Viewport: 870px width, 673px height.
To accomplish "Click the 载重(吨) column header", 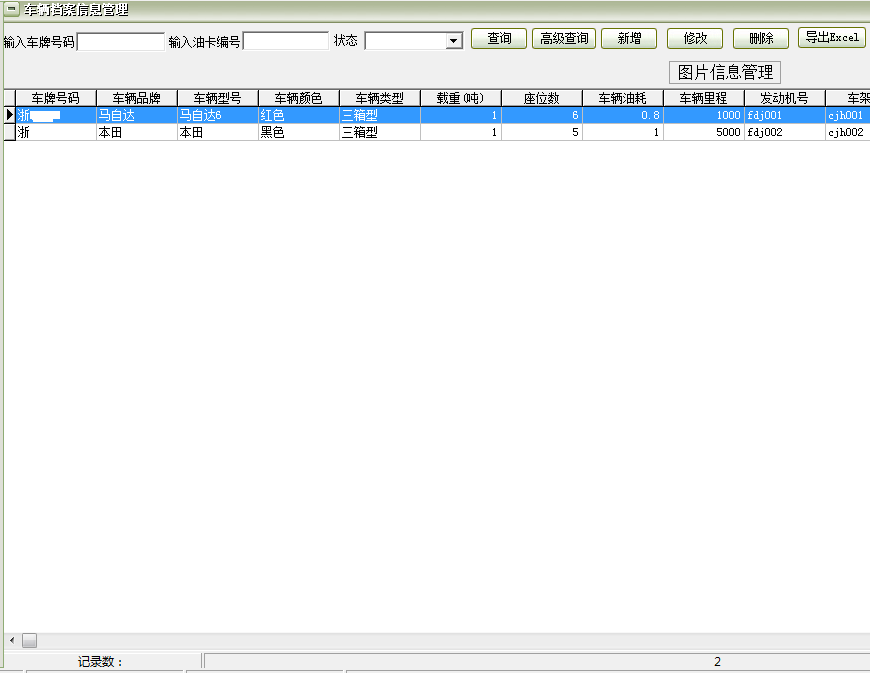I will 461,98.
